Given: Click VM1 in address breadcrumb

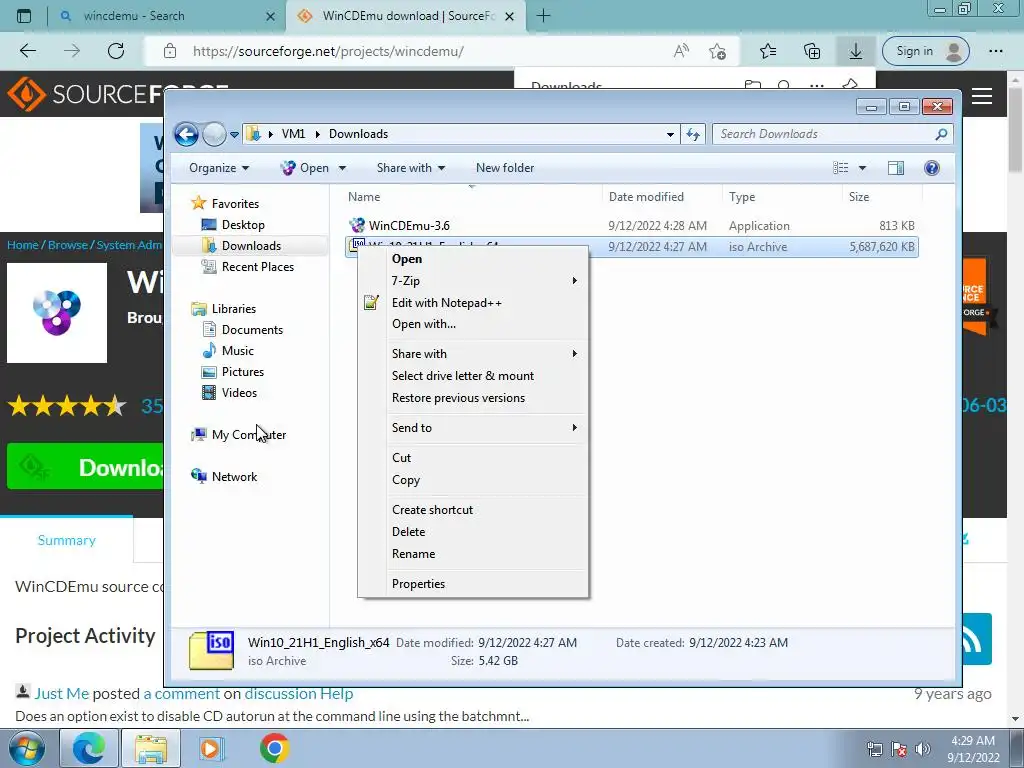Looking at the screenshot, I should pyautogui.click(x=293, y=134).
